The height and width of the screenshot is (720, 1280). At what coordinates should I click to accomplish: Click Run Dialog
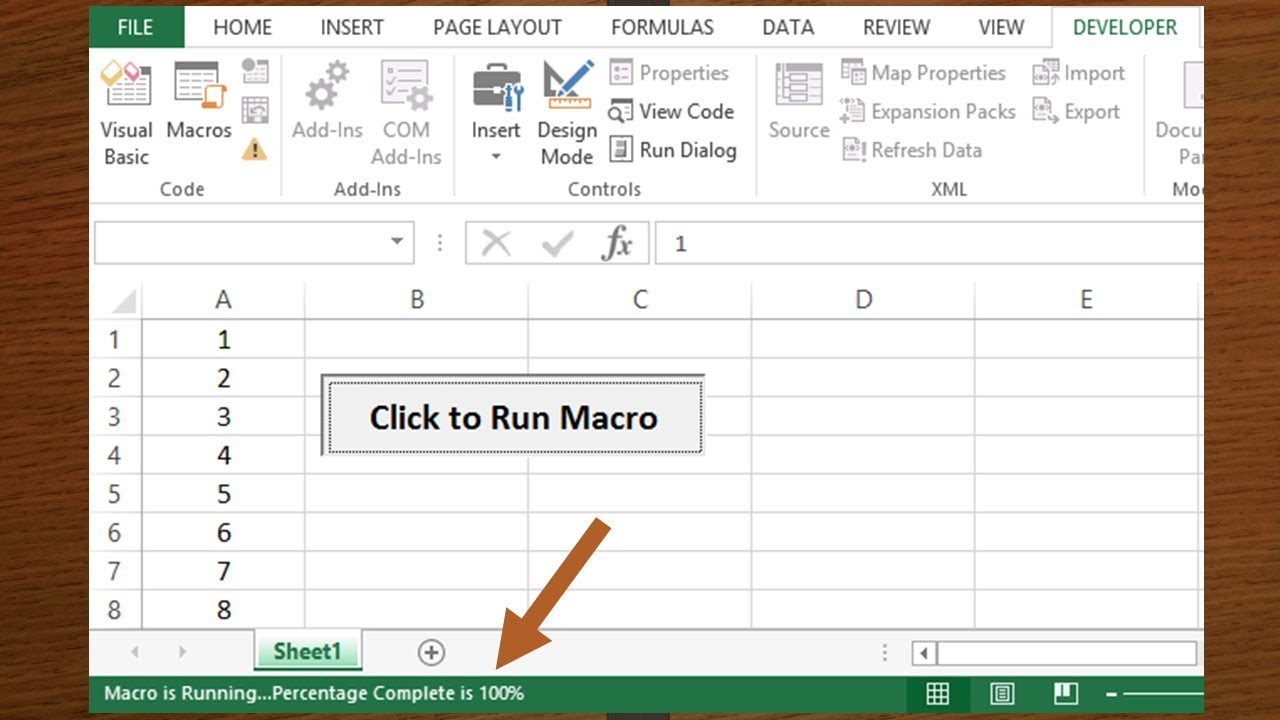tap(672, 150)
